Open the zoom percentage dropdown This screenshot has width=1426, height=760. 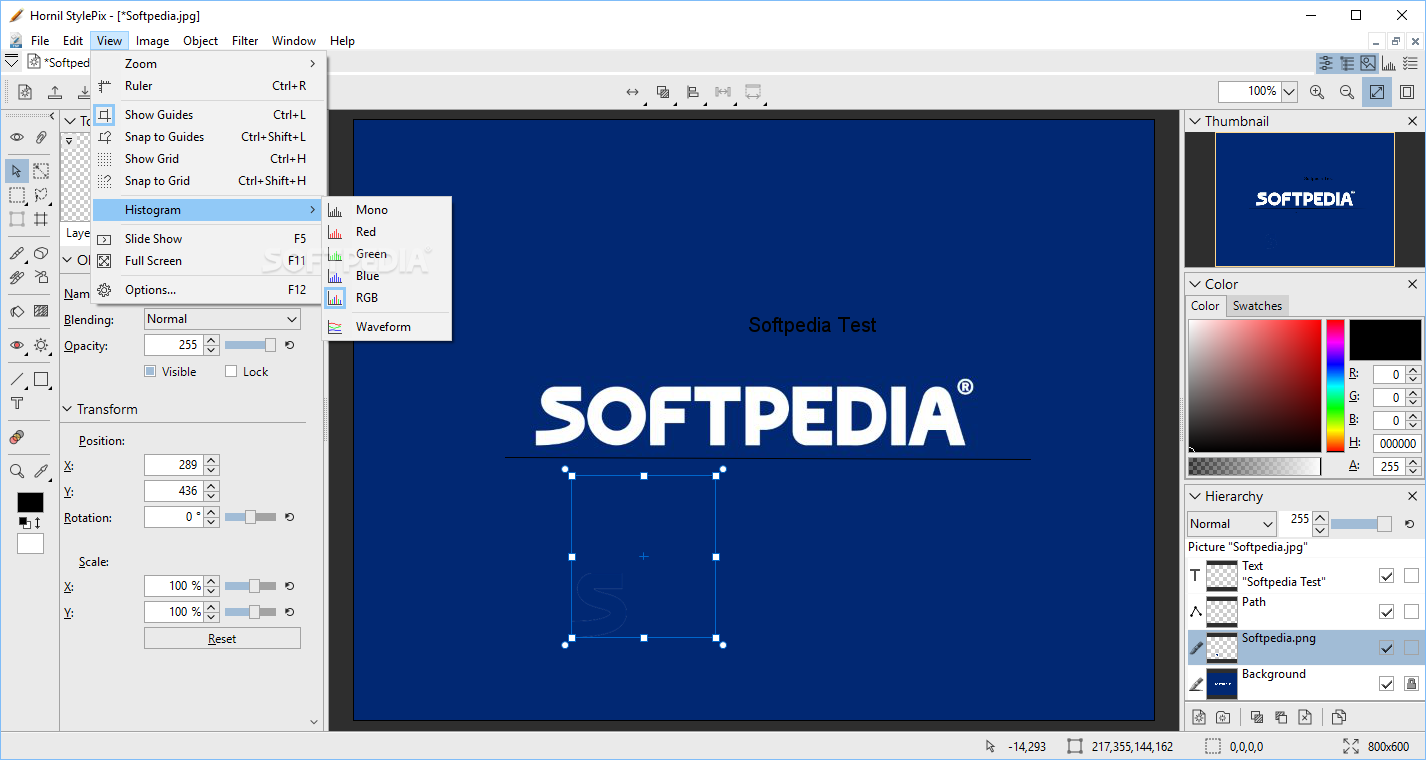point(1289,91)
